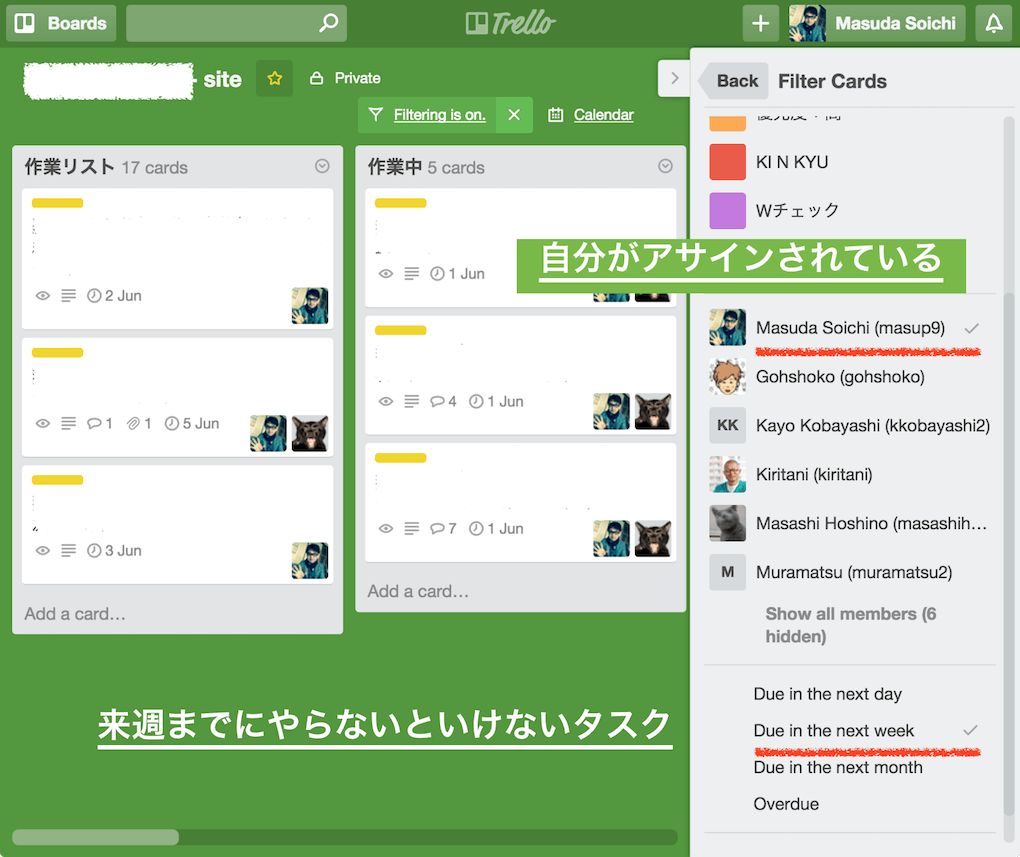Star the board with the star icon
This screenshot has height=857, width=1020.
274,78
